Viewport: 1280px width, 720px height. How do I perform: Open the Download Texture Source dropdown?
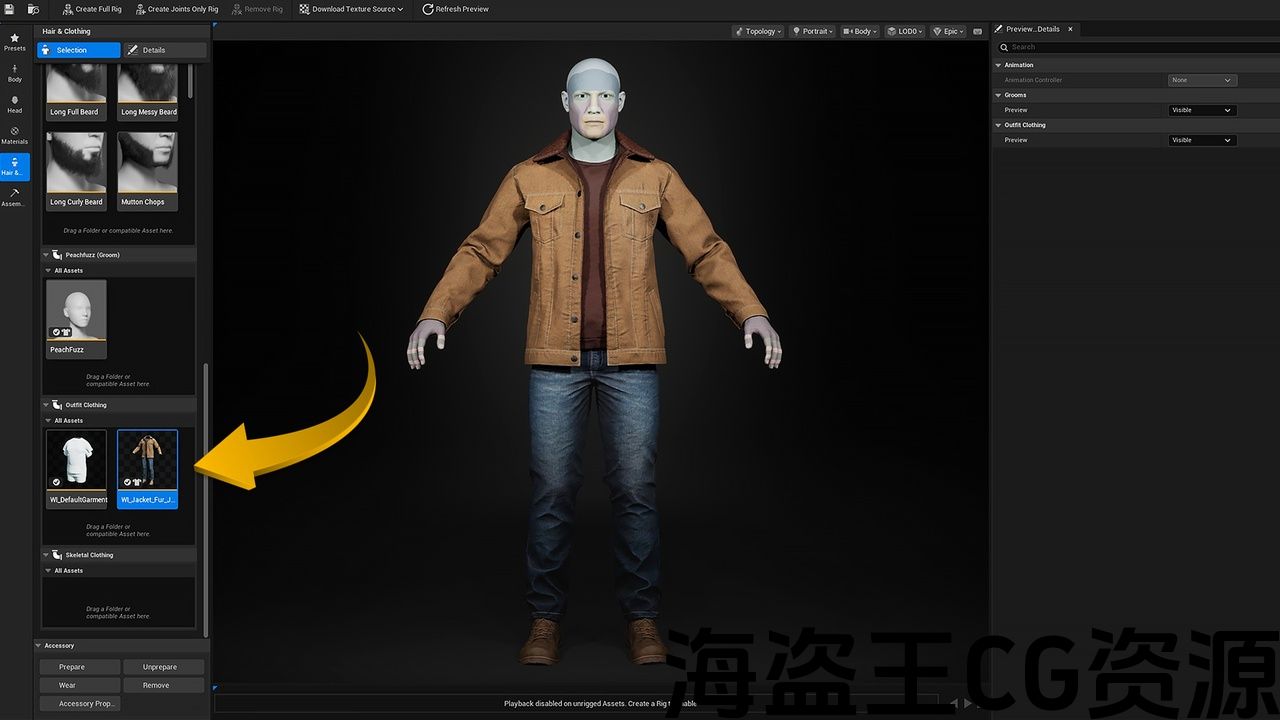point(351,9)
